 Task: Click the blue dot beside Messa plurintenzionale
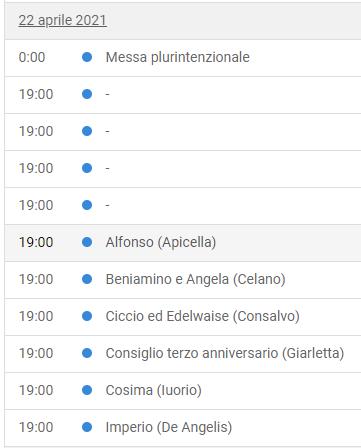pos(87,57)
